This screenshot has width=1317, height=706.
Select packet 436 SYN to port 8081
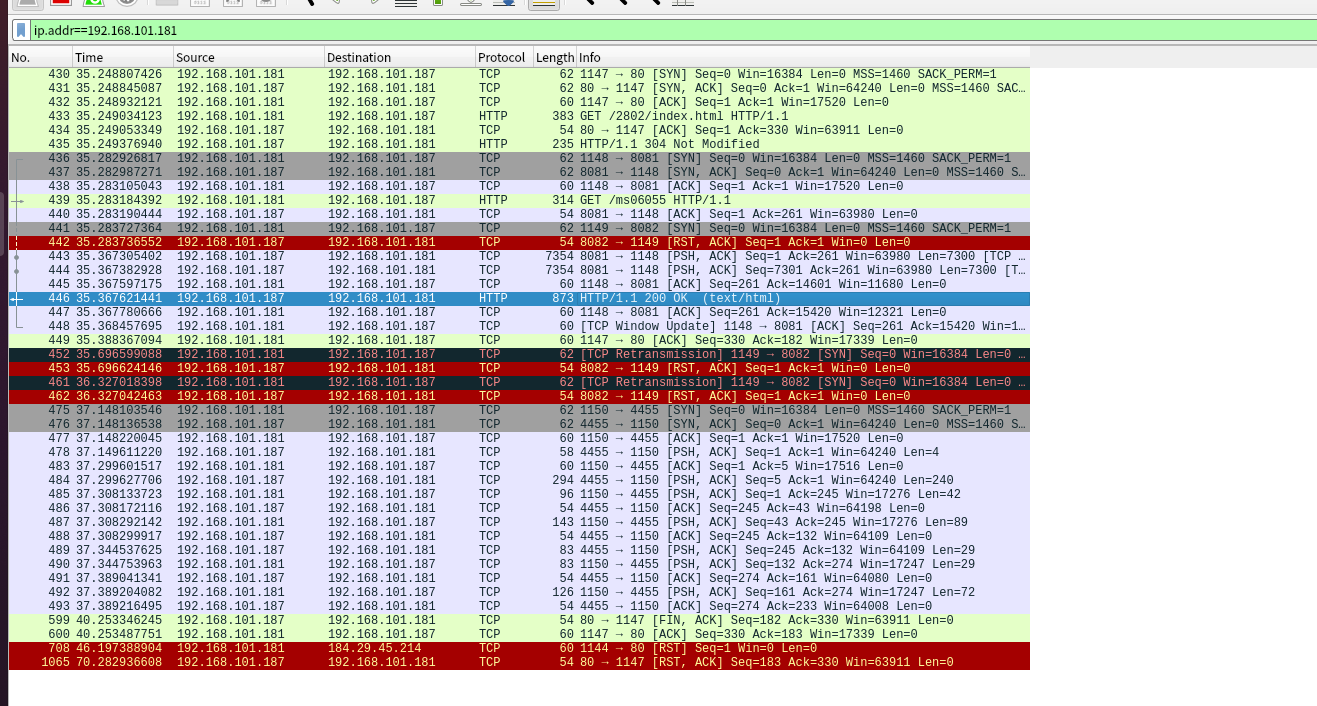(519, 158)
